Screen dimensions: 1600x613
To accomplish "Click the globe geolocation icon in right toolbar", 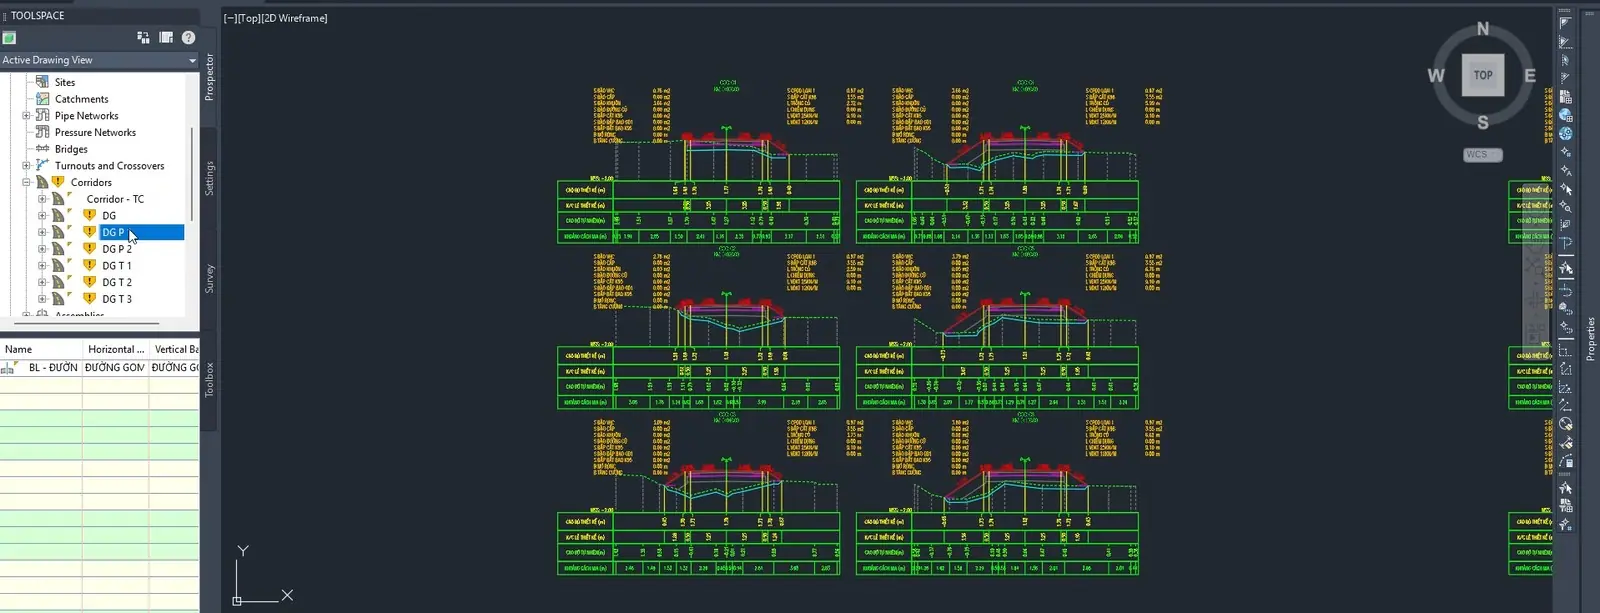I will 1566,133.
